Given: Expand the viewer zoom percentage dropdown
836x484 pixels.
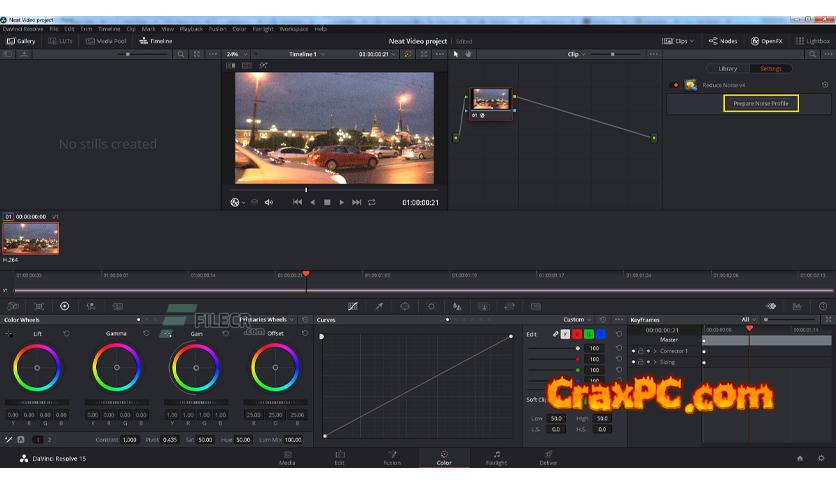Looking at the screenshot, I should (235, 54).
